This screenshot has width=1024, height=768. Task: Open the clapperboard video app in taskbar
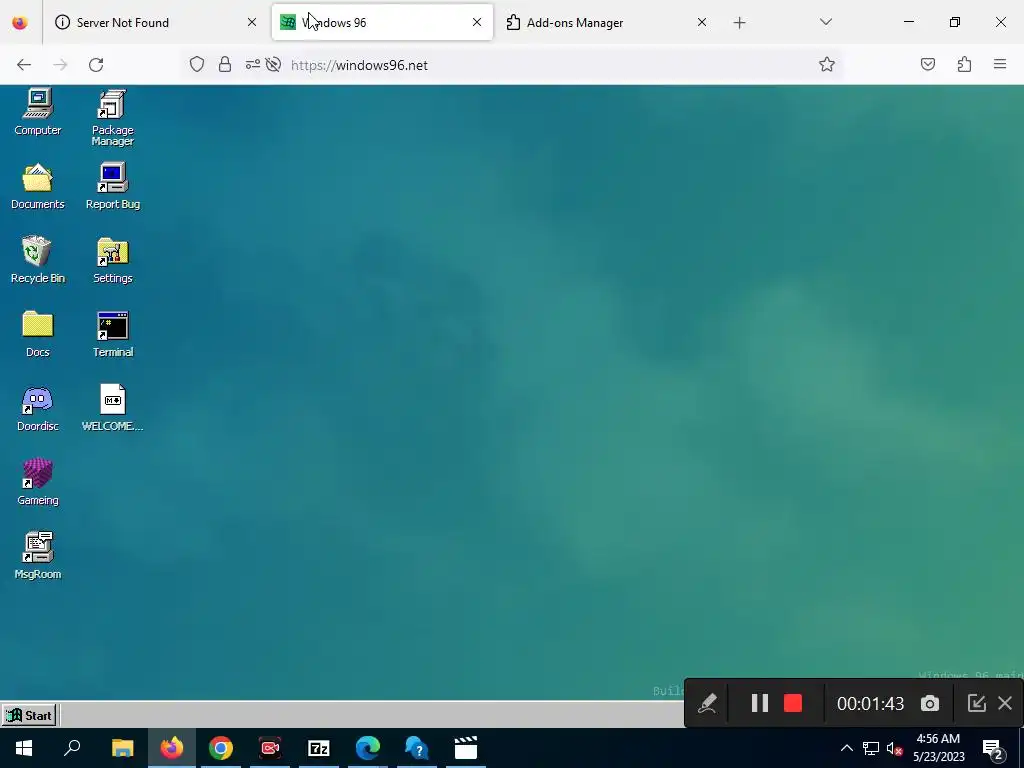[x=466, y=748]
